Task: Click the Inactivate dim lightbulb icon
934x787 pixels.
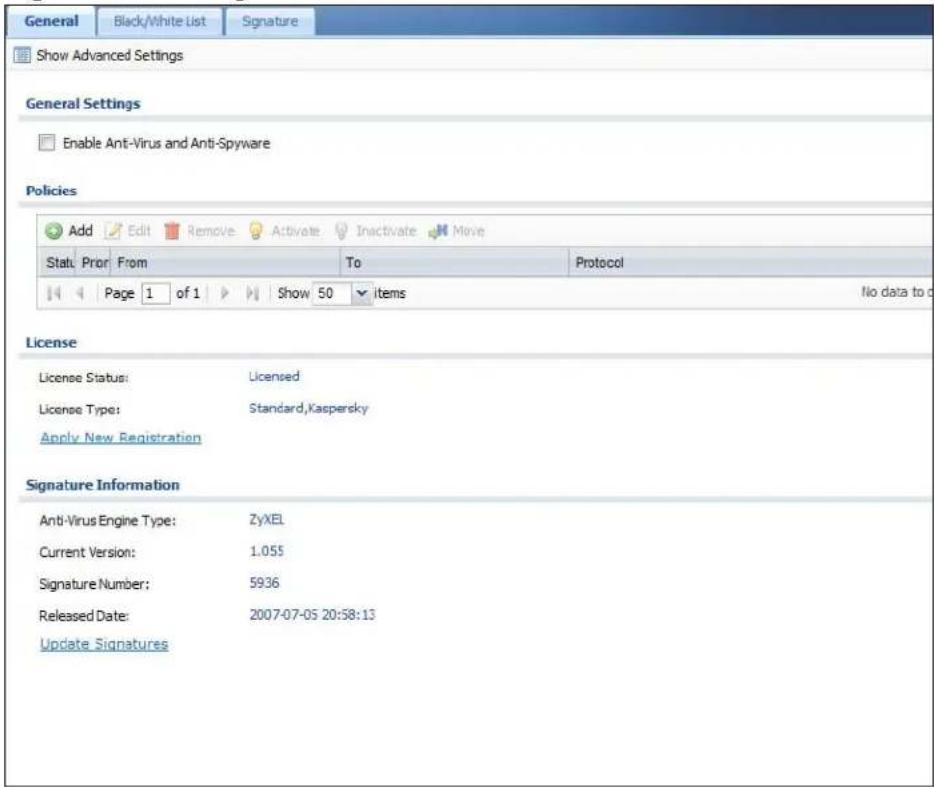Action: click(341, 231)
